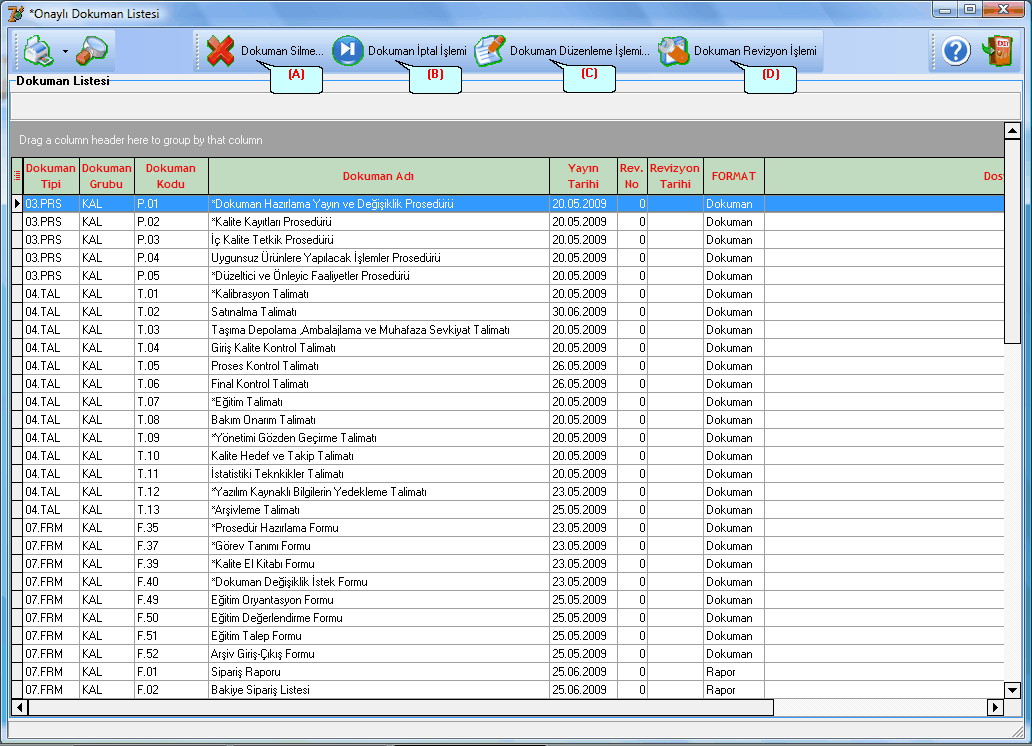Sort by Dokuman Tipi column header
This screenshot has width=1032, height=746.
[x=51, y=176]
